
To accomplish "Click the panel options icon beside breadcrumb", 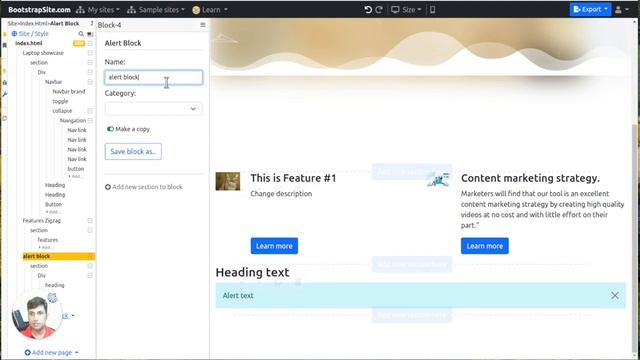I will tap(92, 23).
